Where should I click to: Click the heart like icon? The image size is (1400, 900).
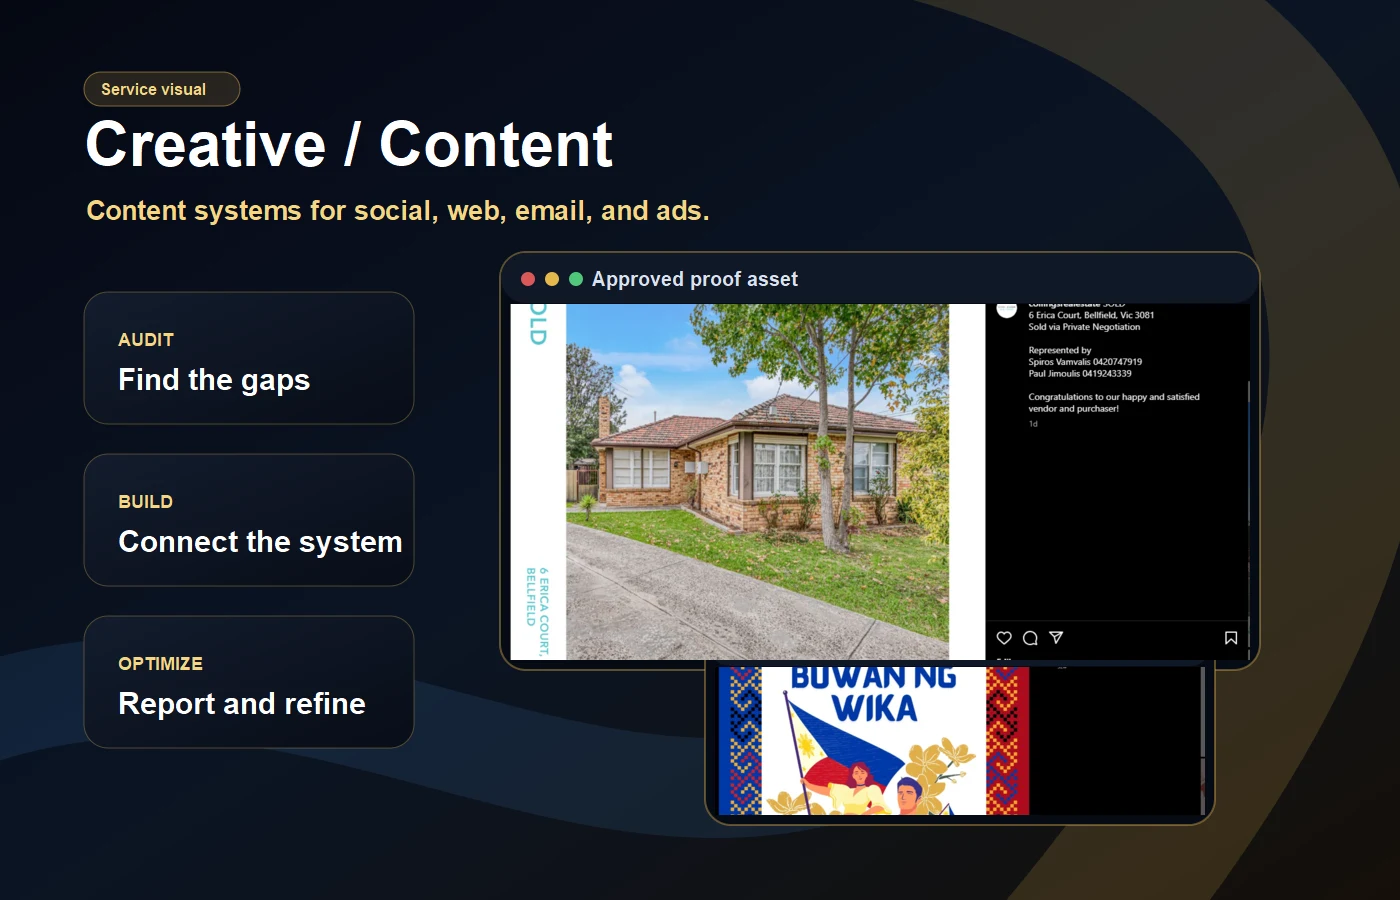tap(1004, 638)
